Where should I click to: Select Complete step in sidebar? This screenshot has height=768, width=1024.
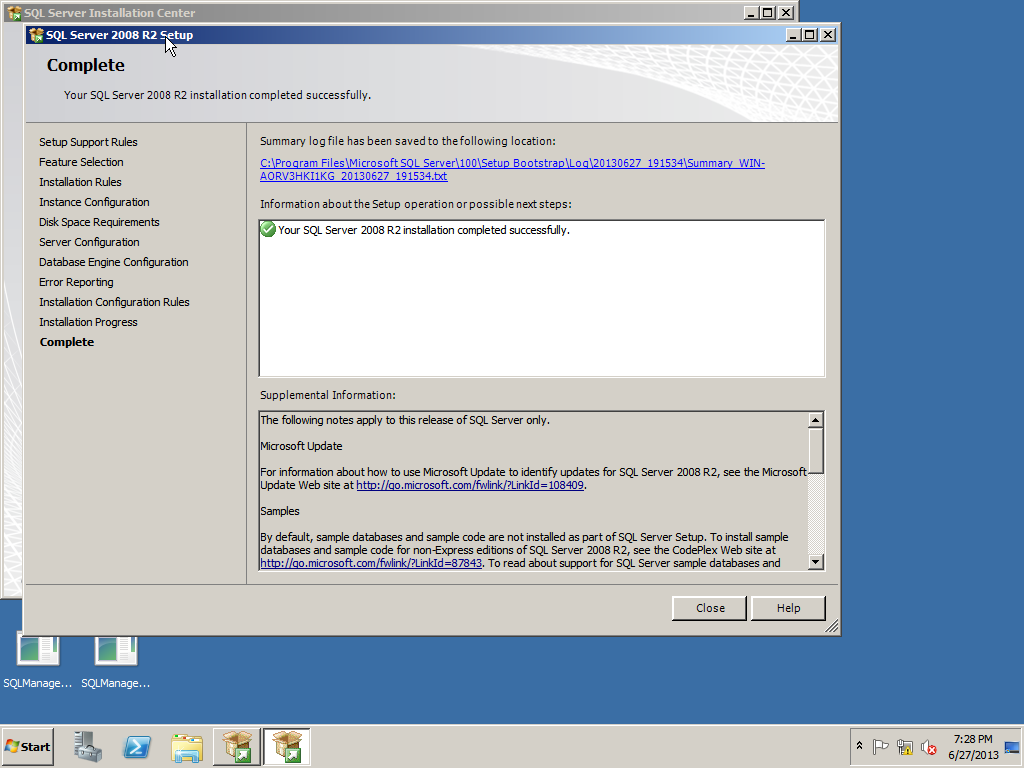[67, 342]
